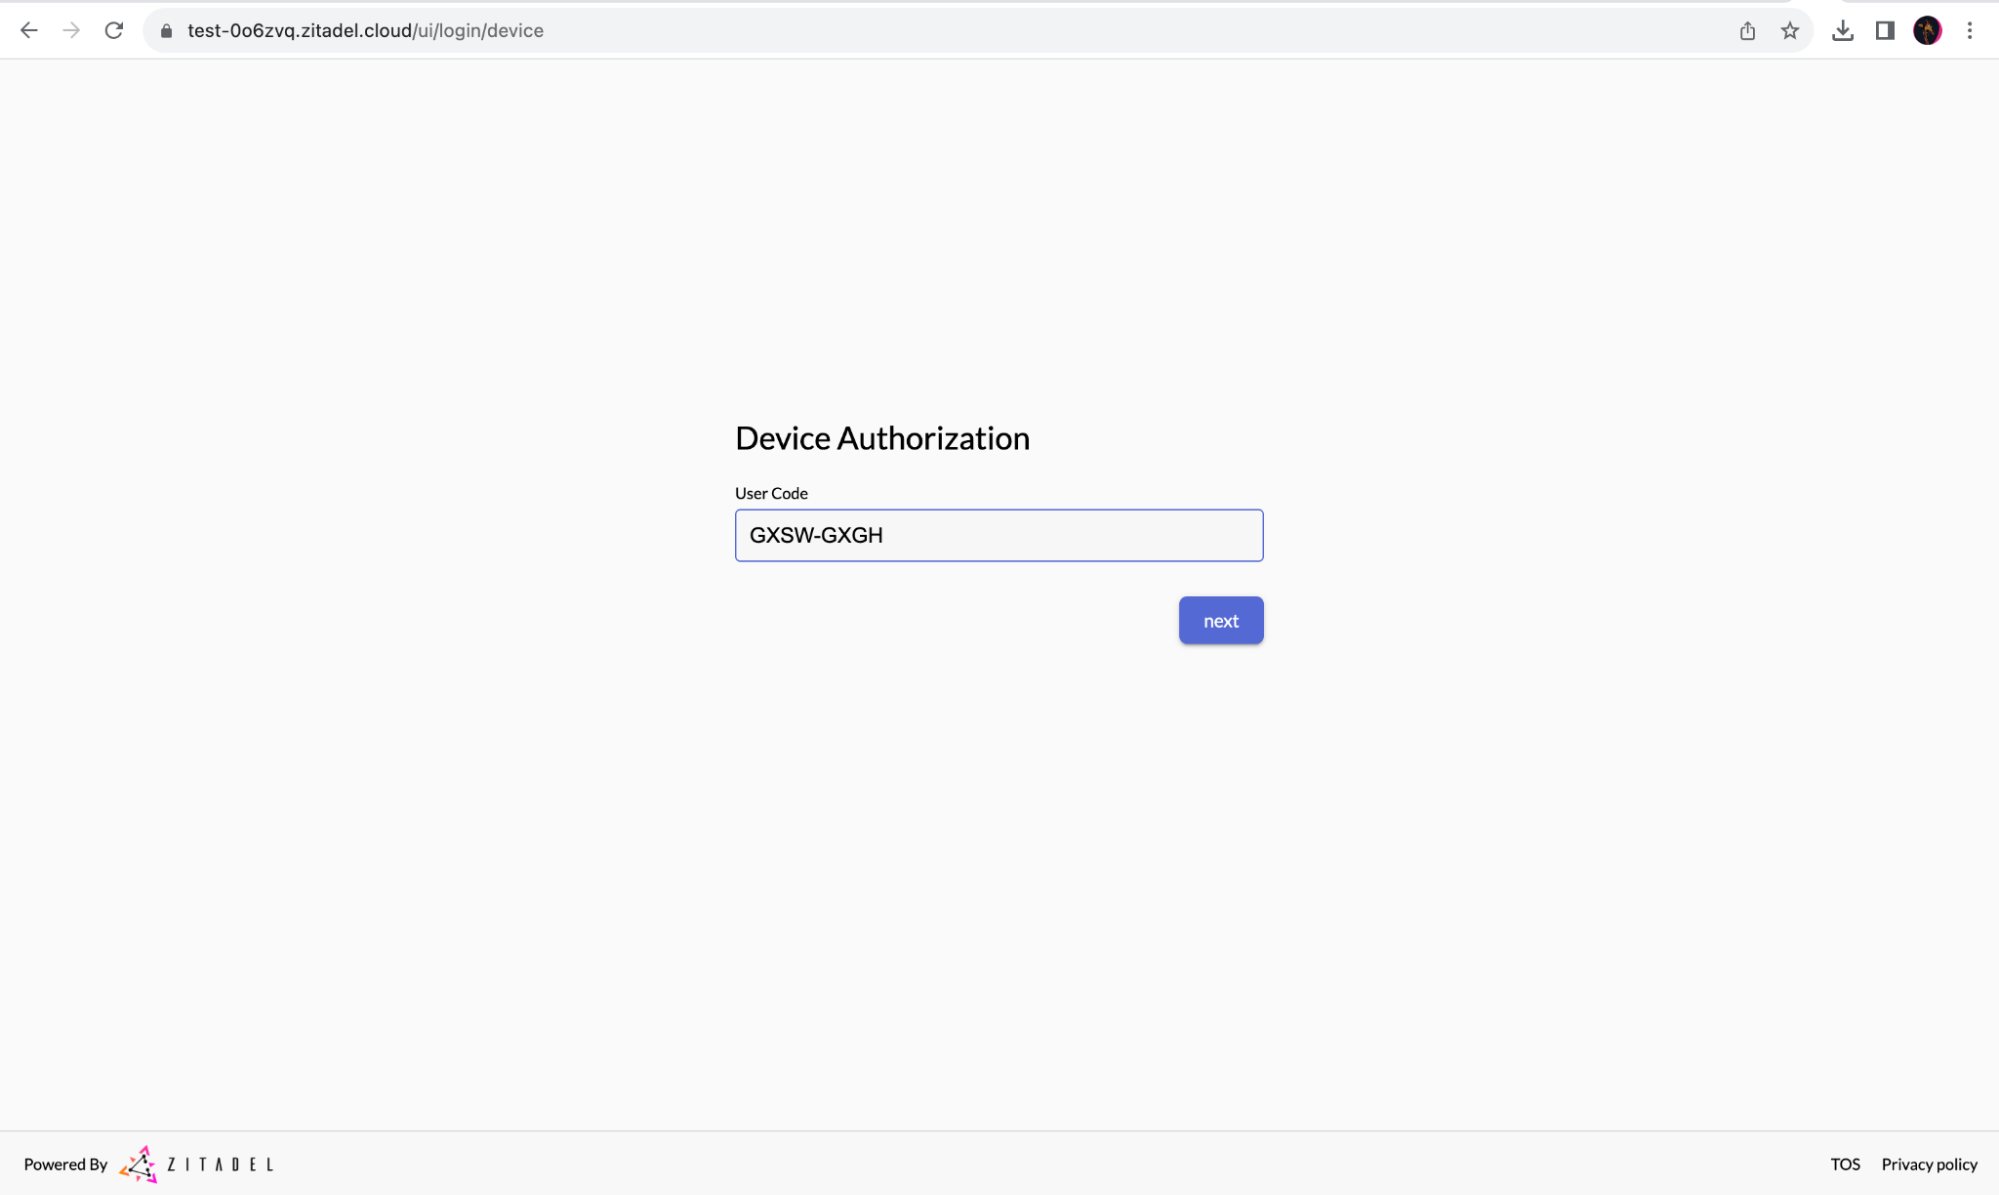Open the Privacy policy link

pos(1929,1164)
